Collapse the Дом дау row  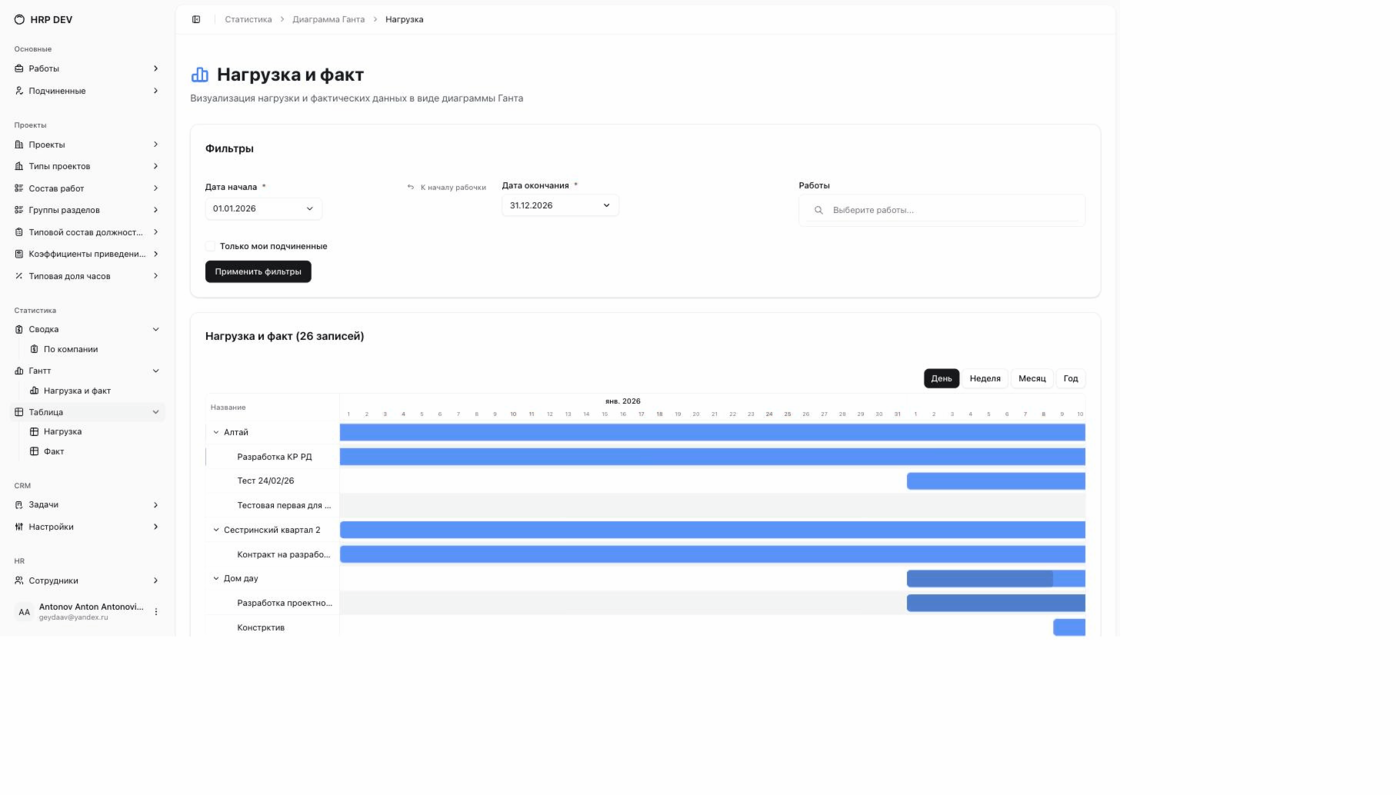click(x=216, y=578)
